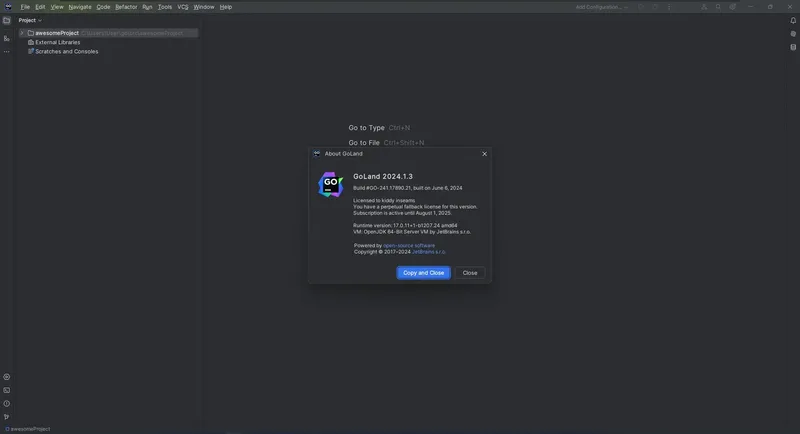Open Code With Me icon in toolbar

pyautogui.click(x=704, y=7)
